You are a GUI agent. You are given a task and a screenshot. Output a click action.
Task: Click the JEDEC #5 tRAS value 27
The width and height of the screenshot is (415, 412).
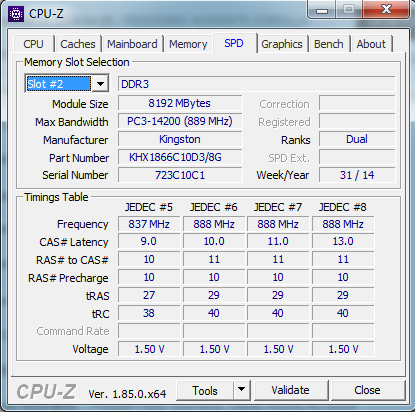149,295
